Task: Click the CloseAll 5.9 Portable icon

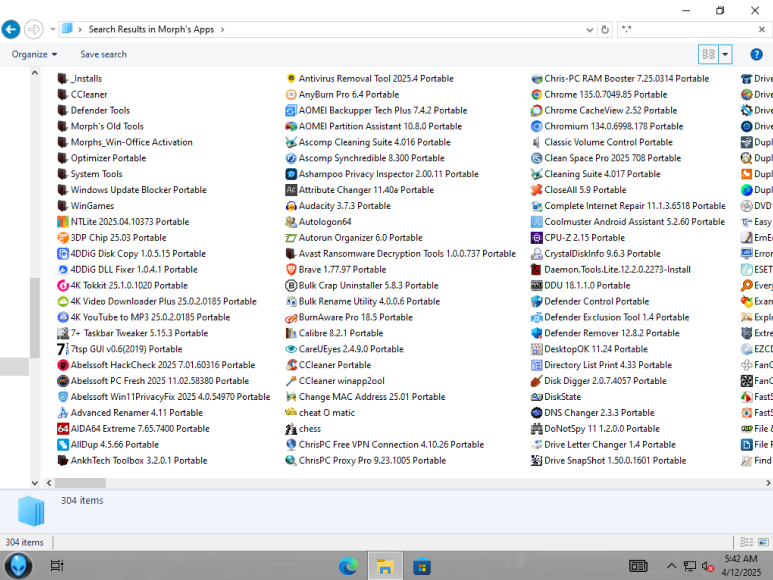Action: click(x=536, y=190)
